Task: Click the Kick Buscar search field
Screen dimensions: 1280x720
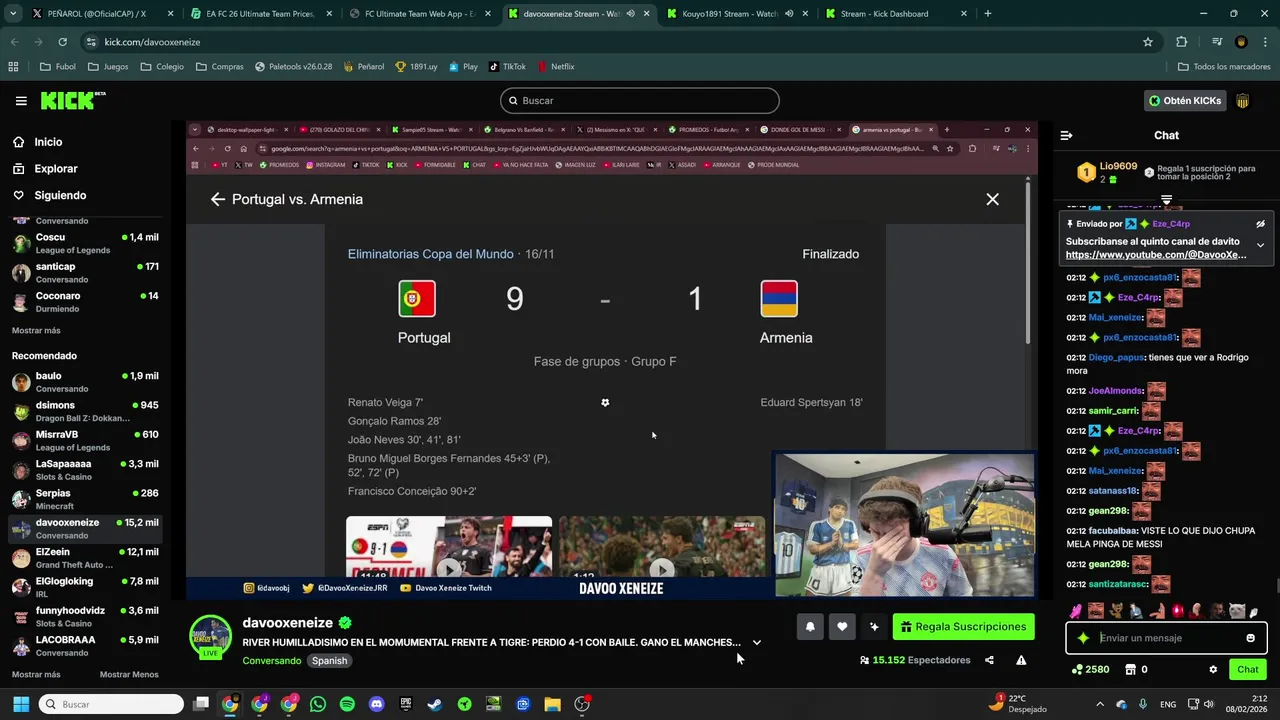Action: tap(640, 101)
